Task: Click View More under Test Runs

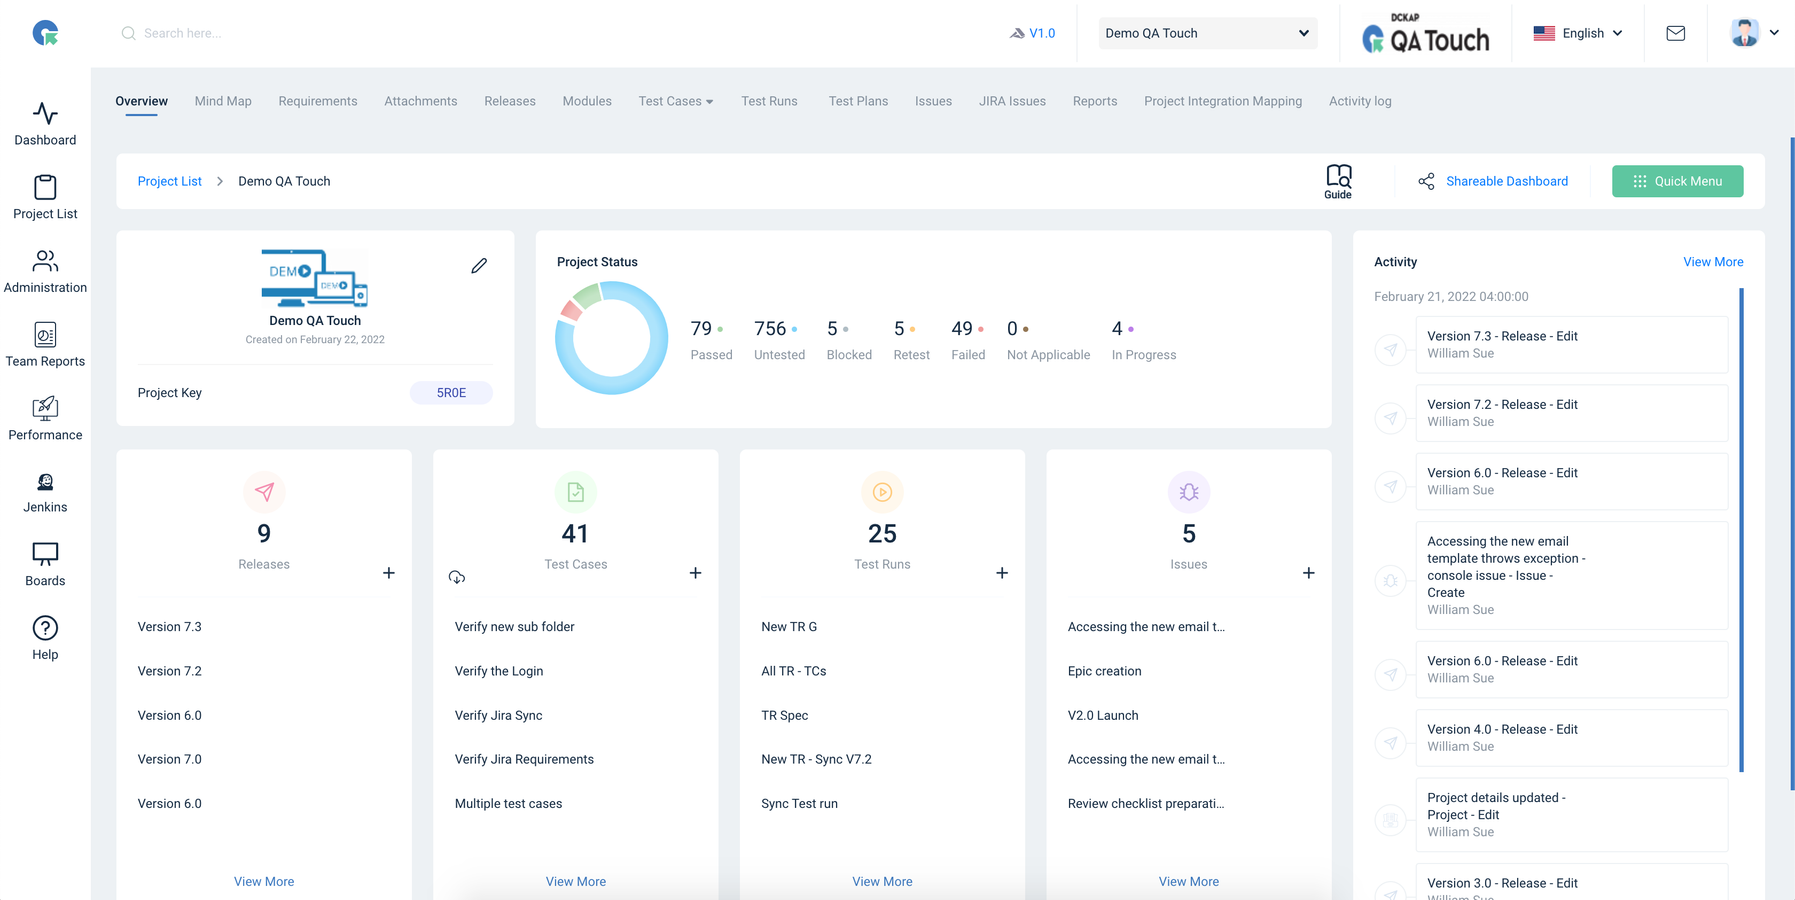Action: click(x=882, y=881)
